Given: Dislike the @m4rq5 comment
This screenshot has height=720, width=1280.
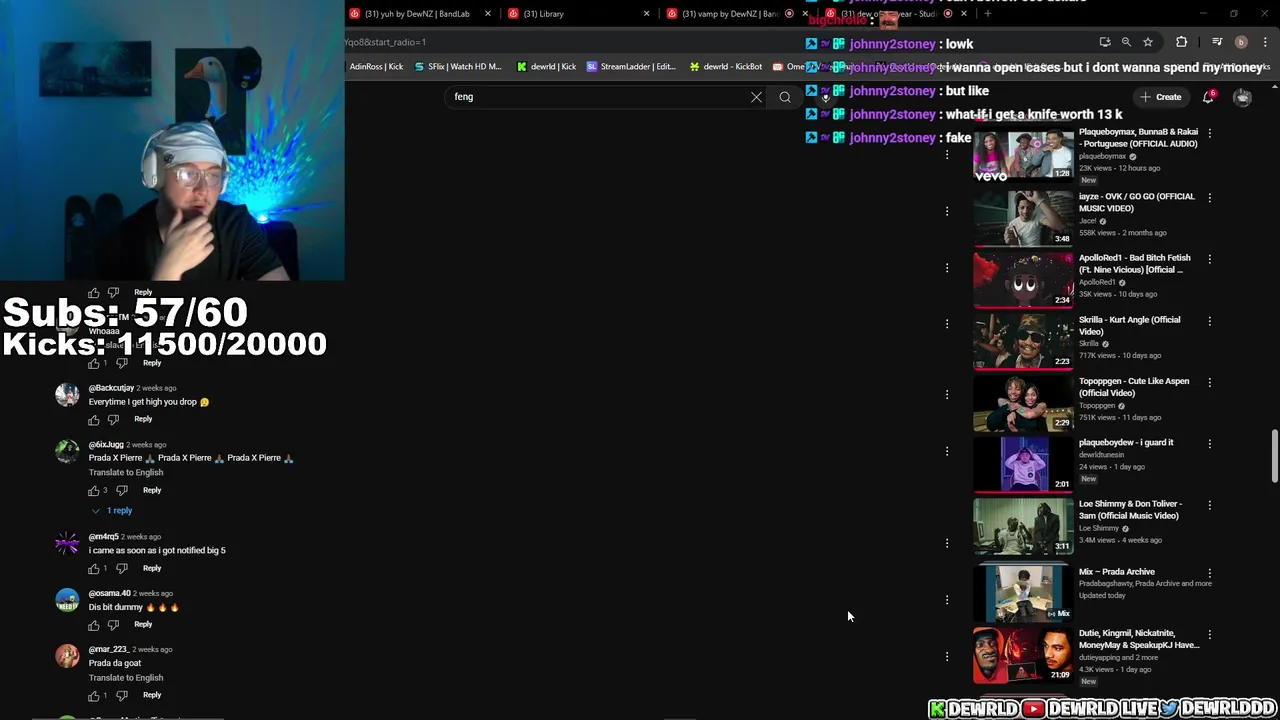Looking at the screenshot, I should pos(122,569).
